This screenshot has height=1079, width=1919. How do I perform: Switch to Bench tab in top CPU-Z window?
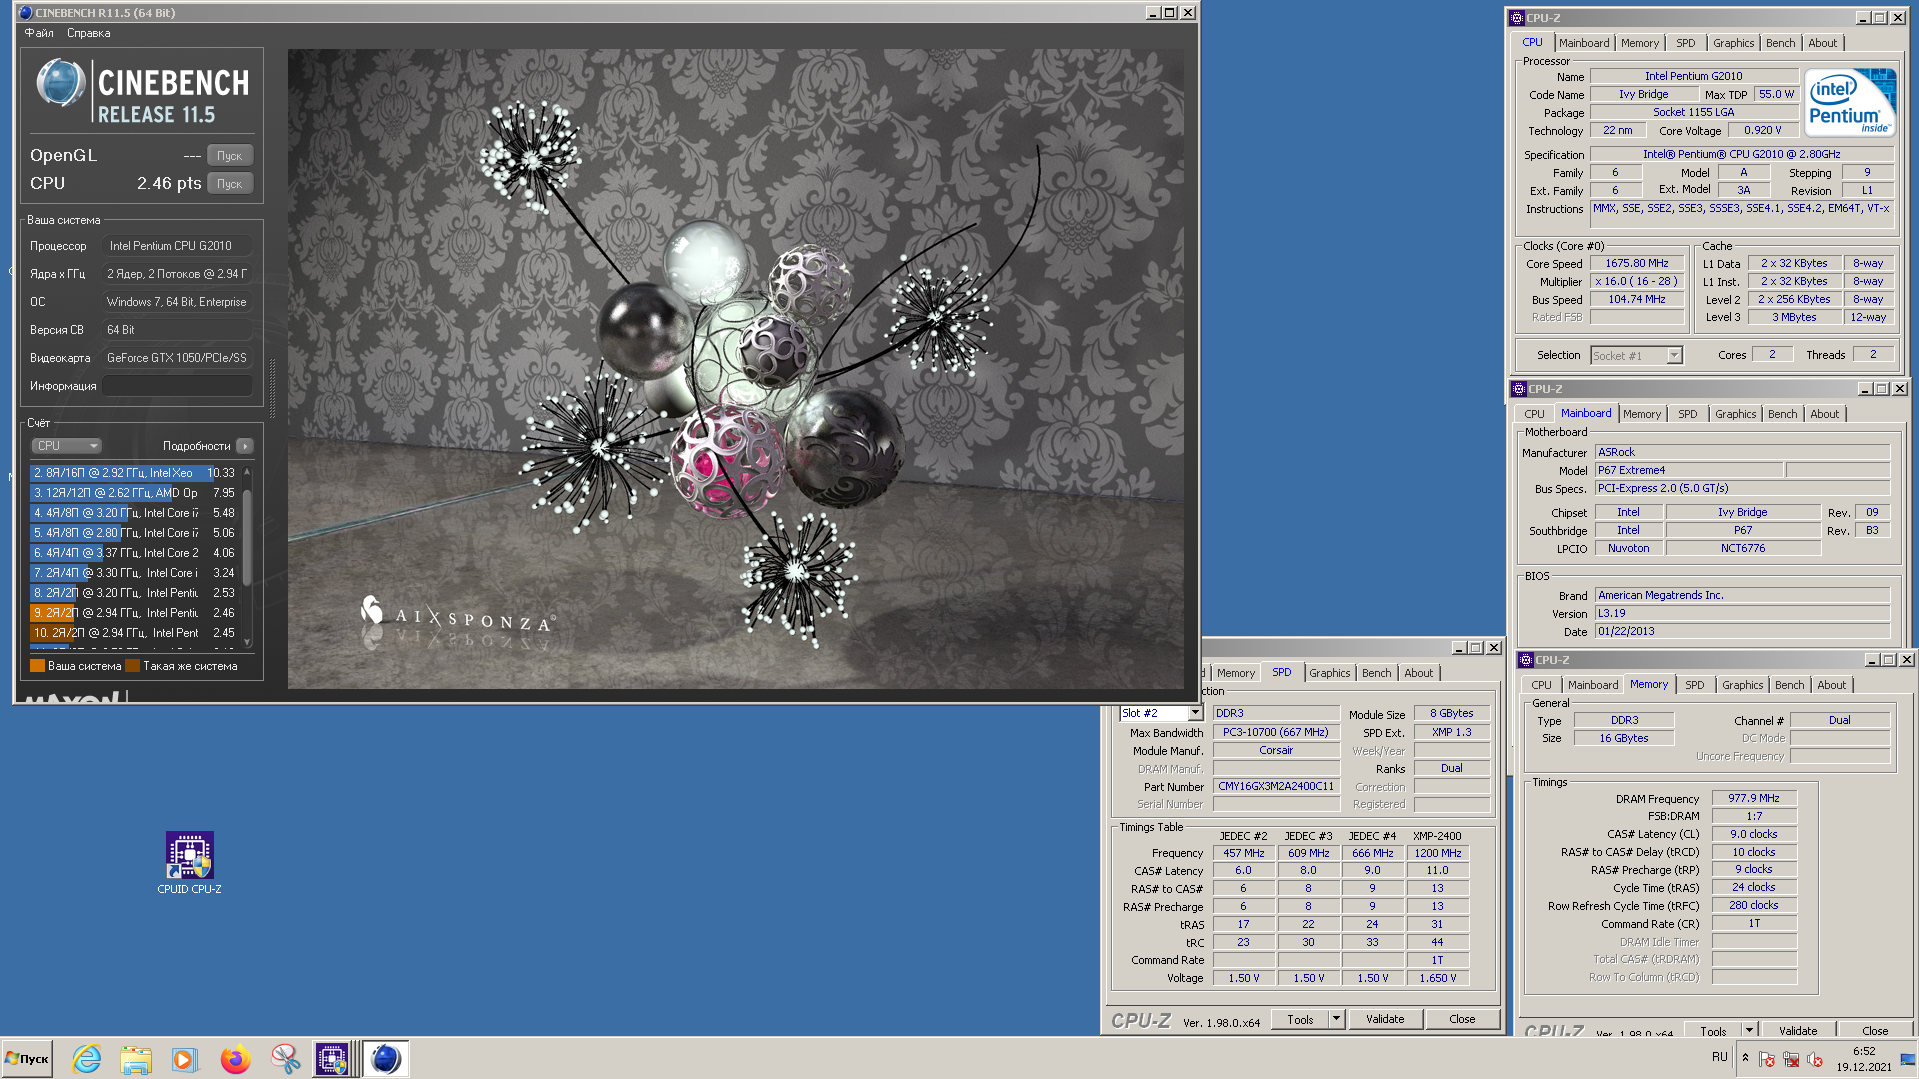[1780, 43]
